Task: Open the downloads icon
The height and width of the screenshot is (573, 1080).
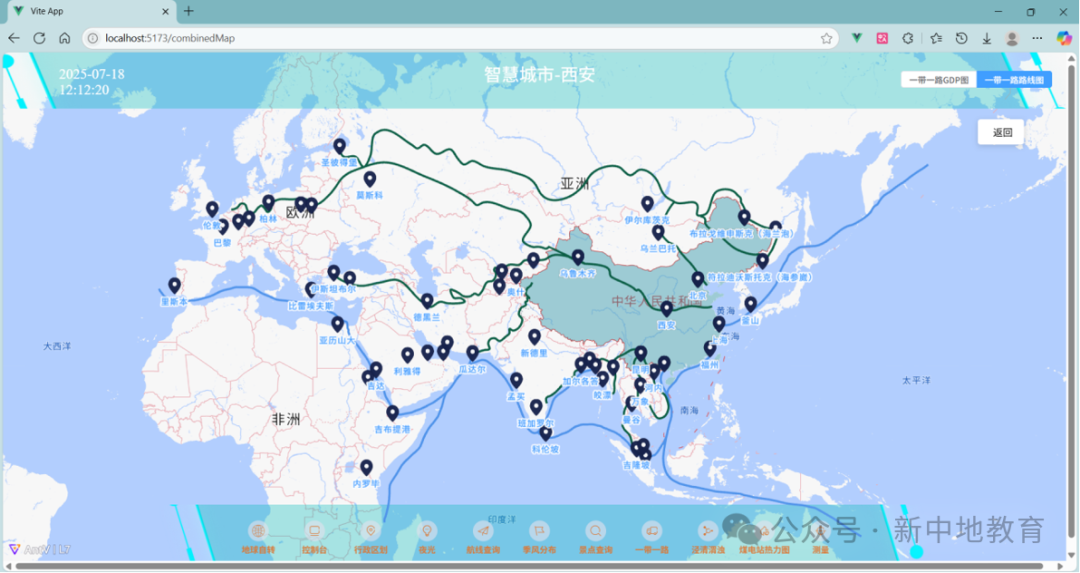Action: point(986,39)
